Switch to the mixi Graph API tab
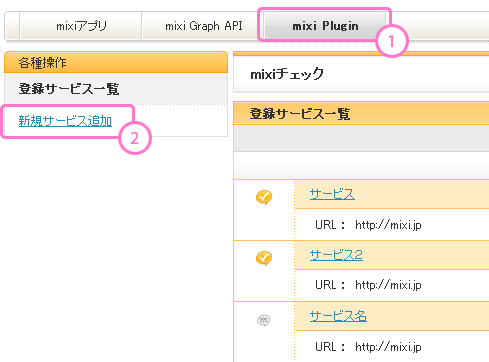489x362 pixels. [x=204, y=26]
